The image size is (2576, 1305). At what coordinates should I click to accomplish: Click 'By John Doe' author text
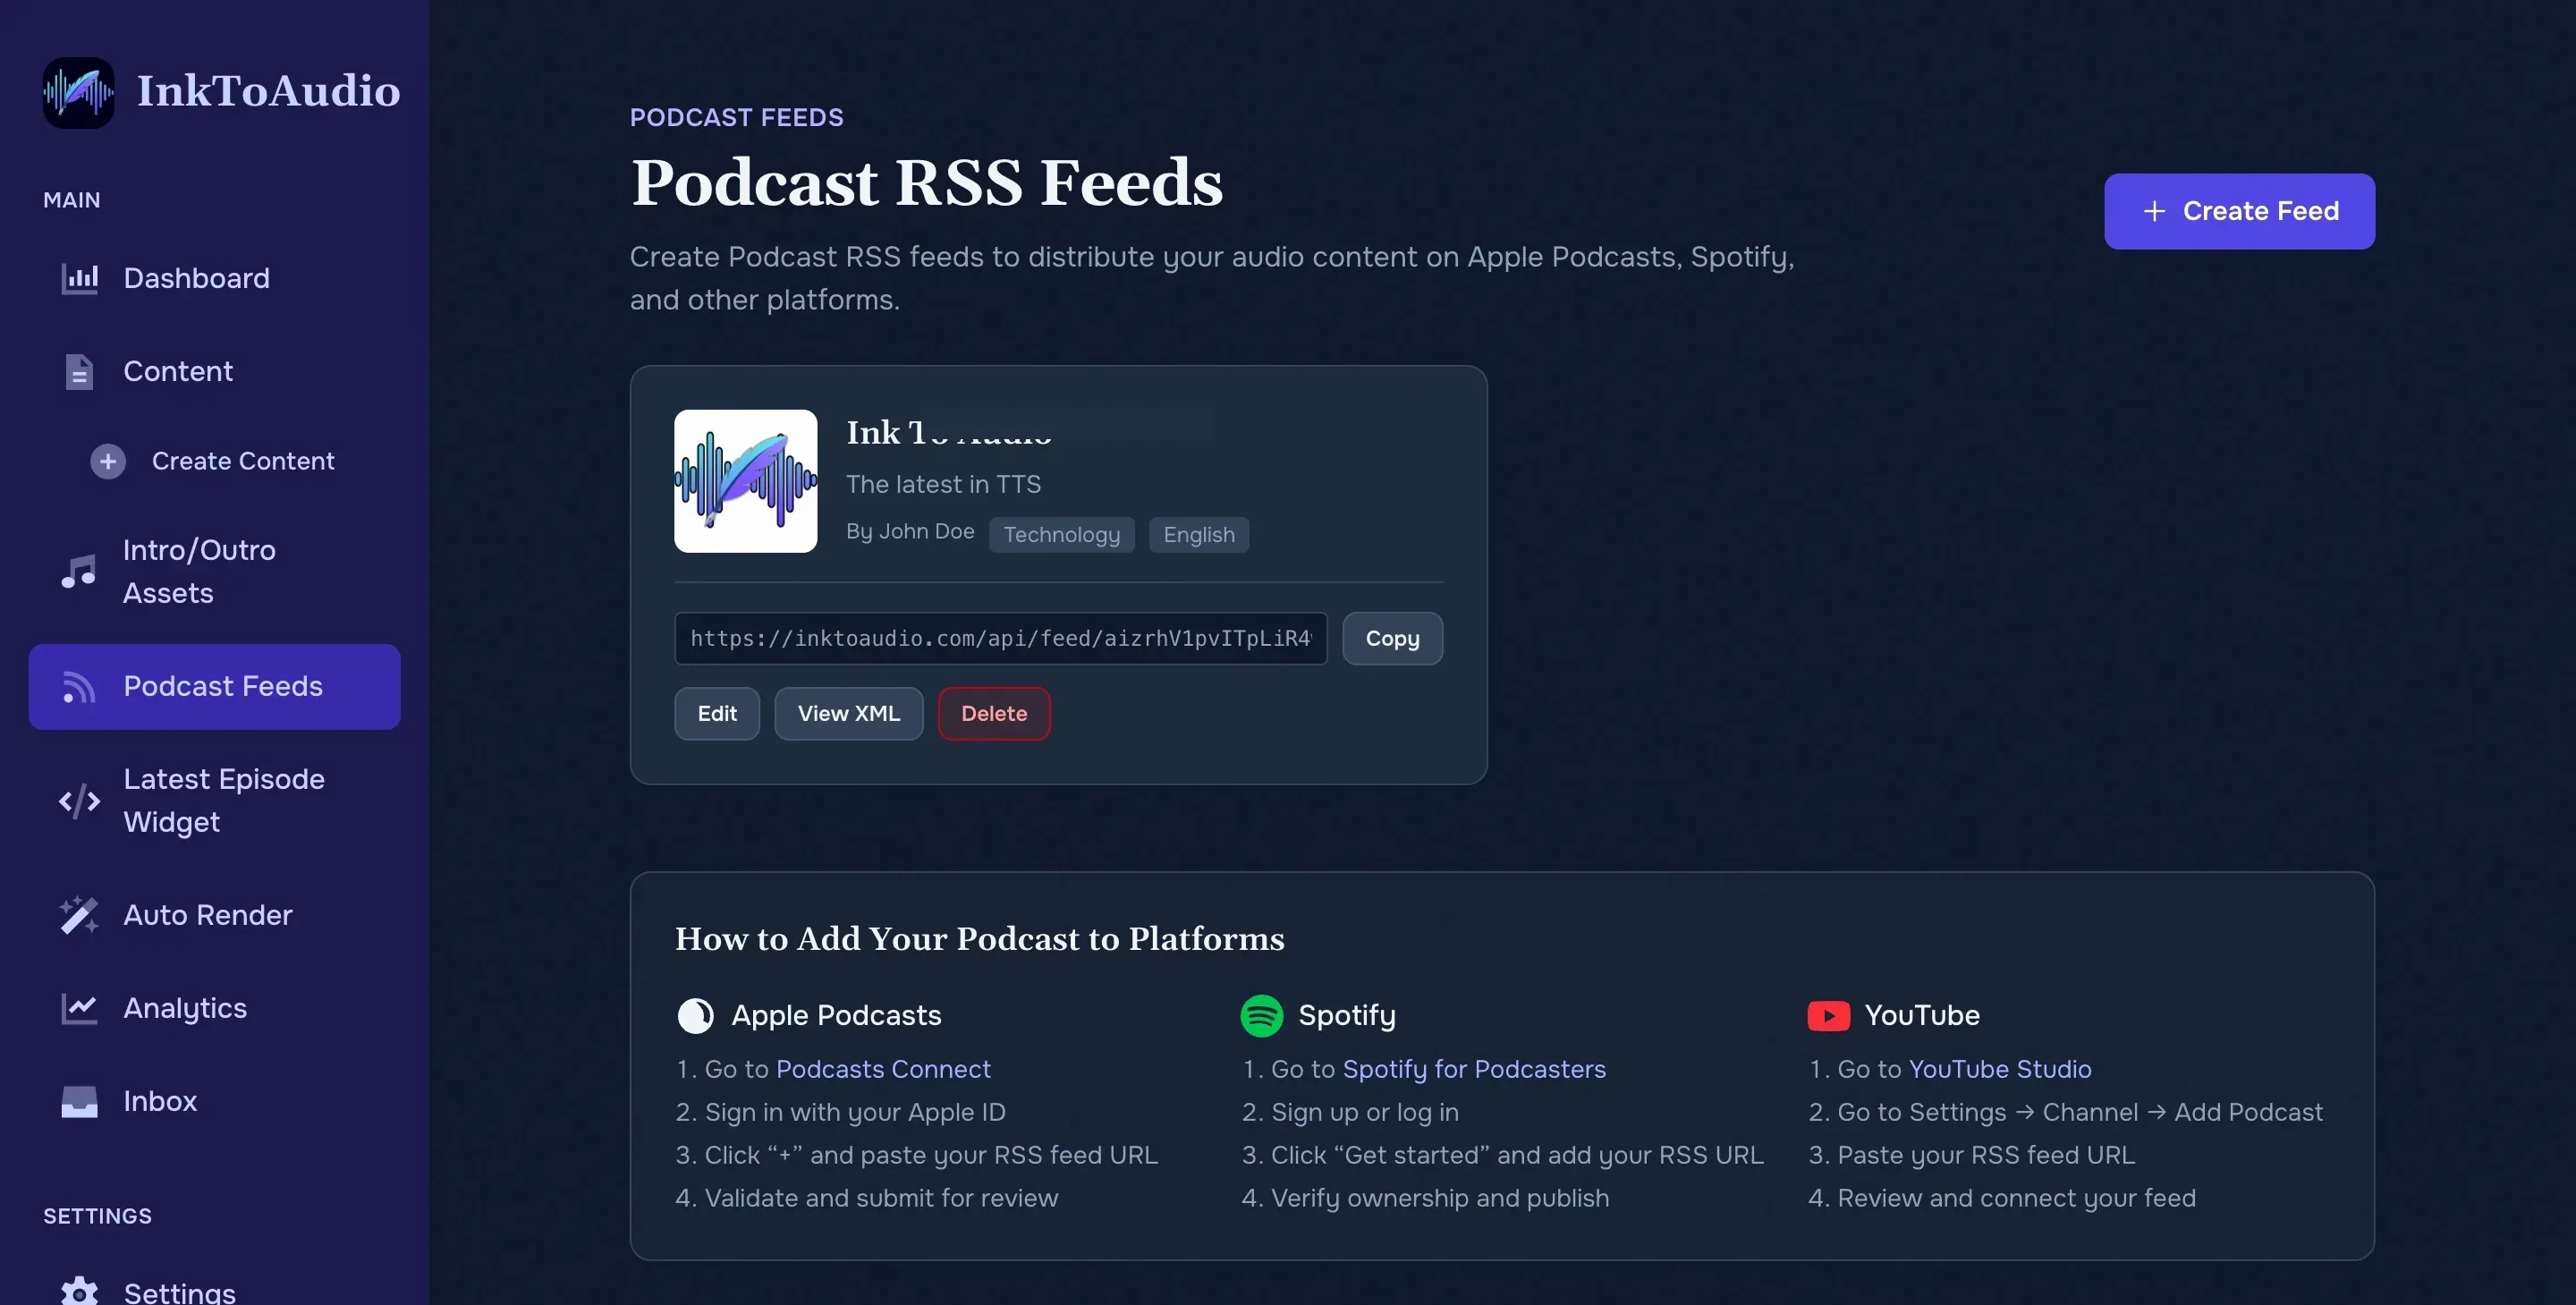pos(910,532)
